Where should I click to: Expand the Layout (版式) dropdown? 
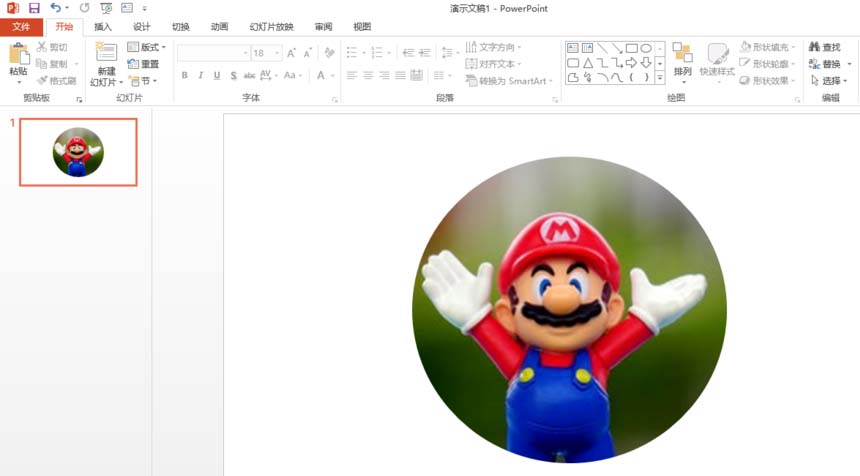(146, 47)
